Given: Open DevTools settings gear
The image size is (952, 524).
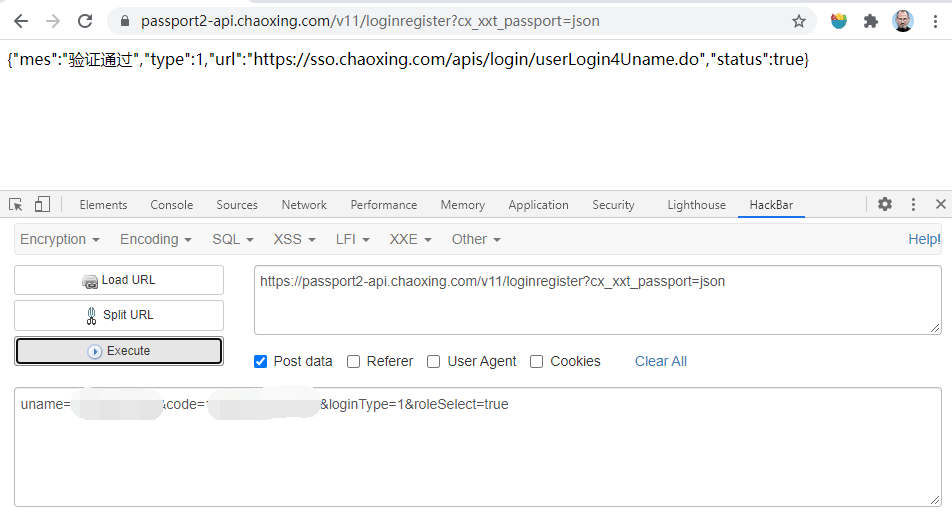Looking at the screenshot, I should click(885, 205).
